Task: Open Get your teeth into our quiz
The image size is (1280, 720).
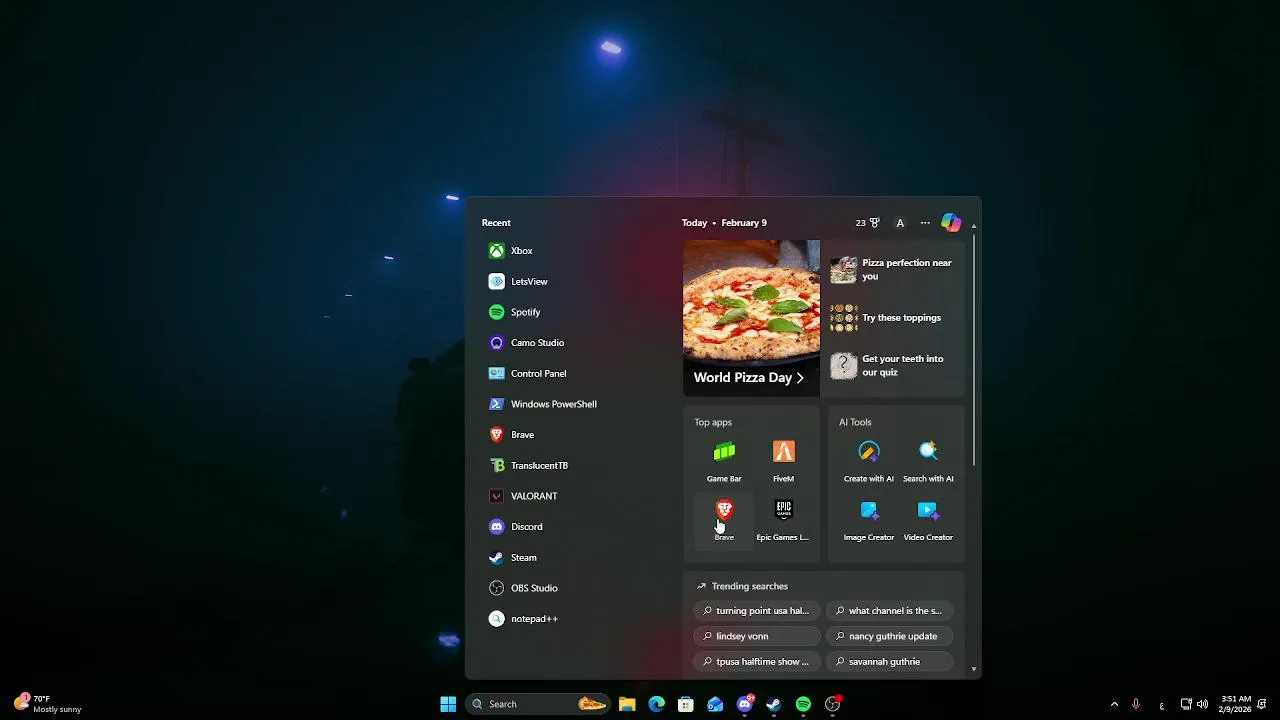Action: coord(893,365)
